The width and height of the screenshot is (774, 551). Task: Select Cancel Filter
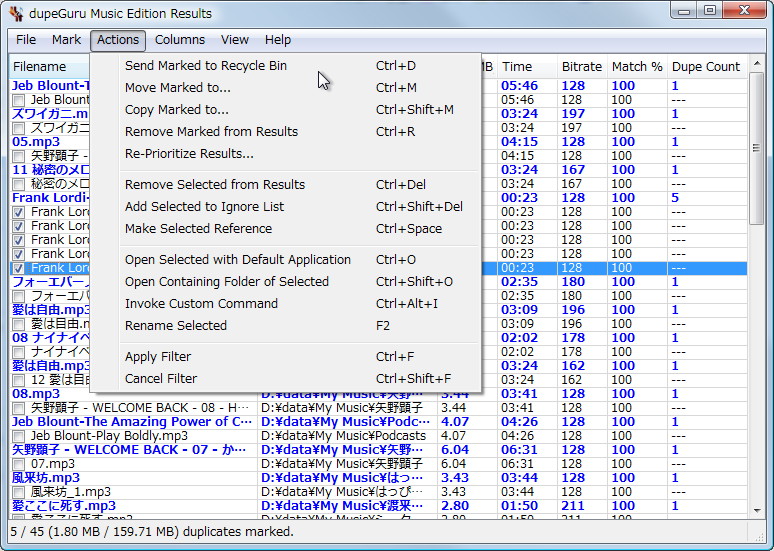(x=285, y=379)
